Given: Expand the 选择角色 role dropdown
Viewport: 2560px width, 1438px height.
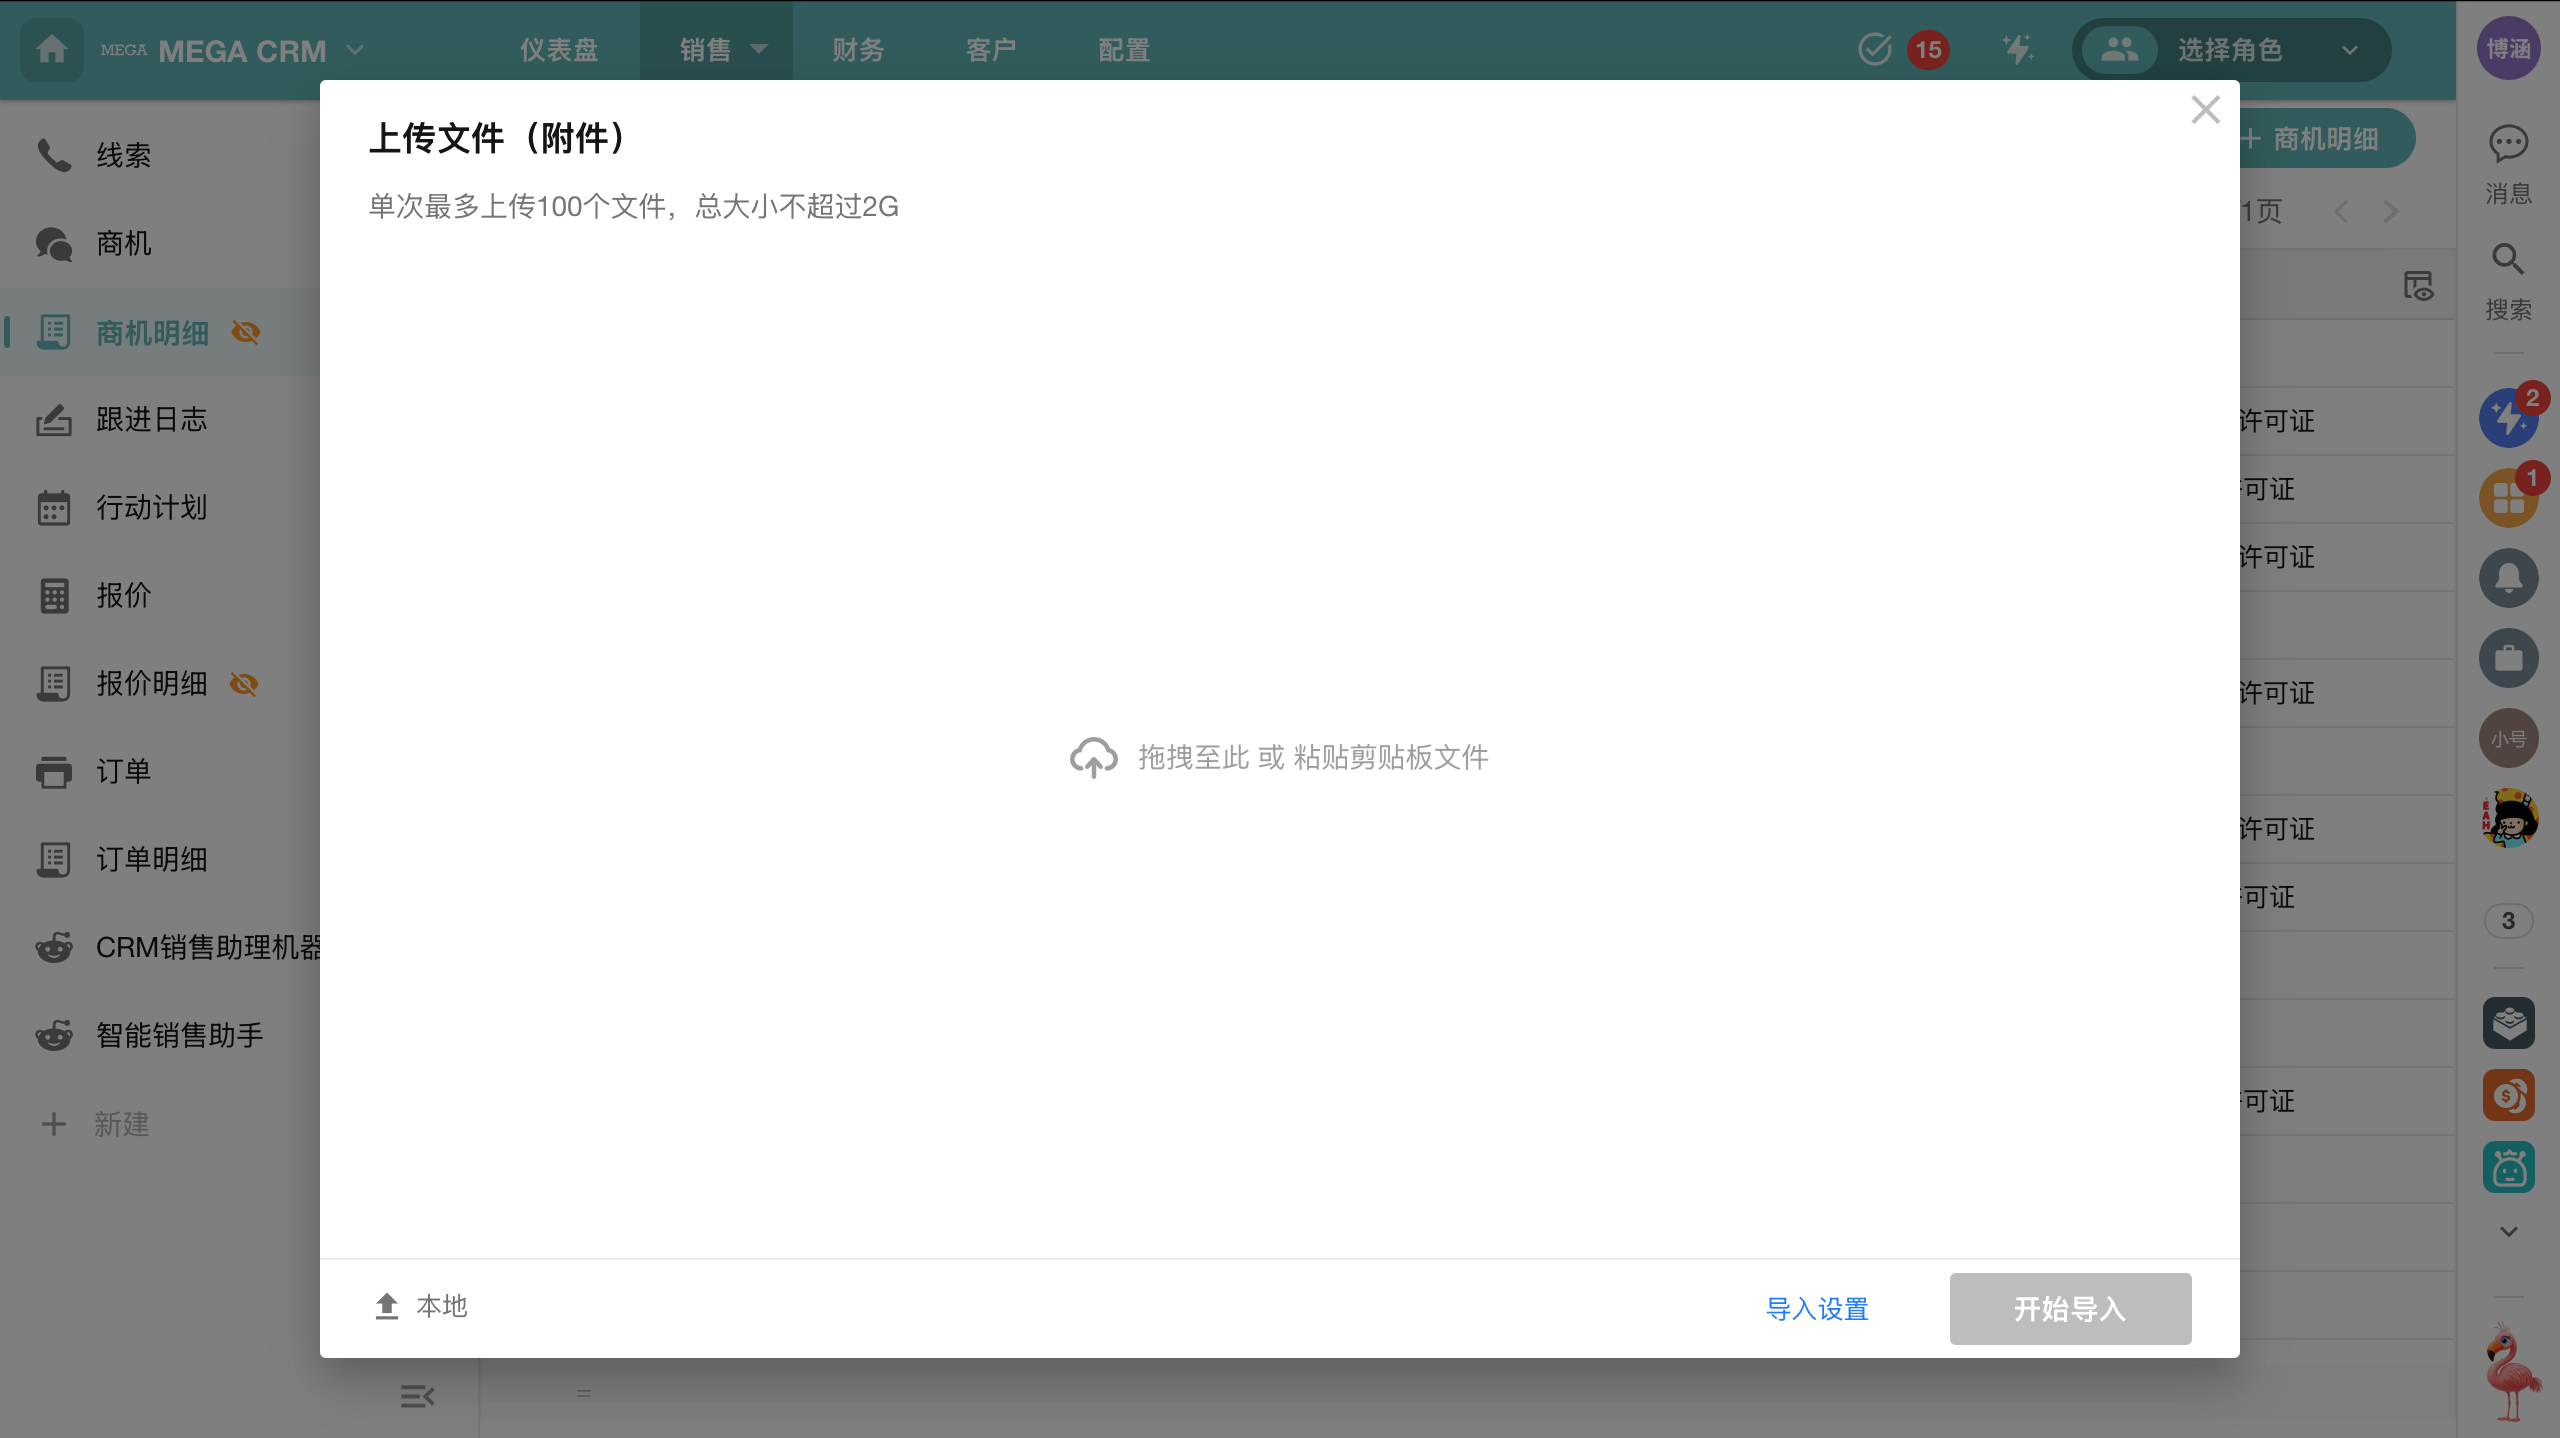Looking at the screenshot, I should (x=2349, y=50).
